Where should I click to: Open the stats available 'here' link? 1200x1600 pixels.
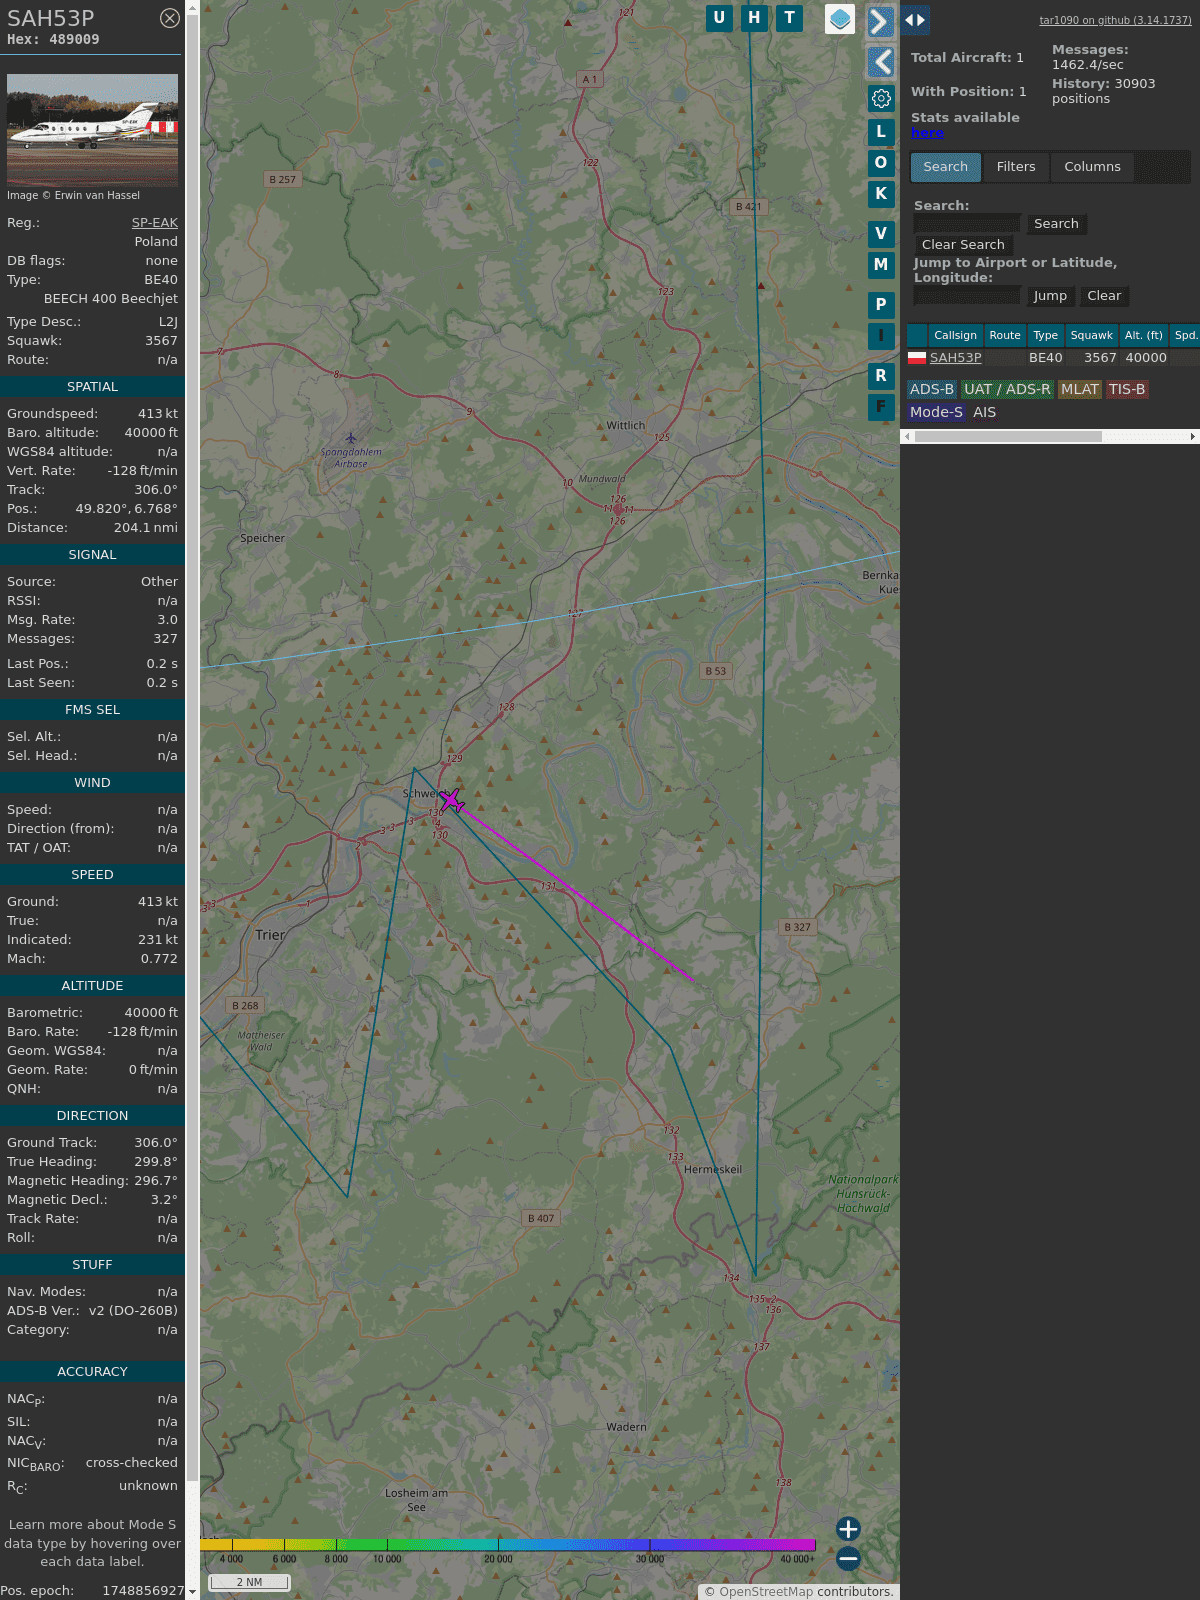tap(927, 133)
